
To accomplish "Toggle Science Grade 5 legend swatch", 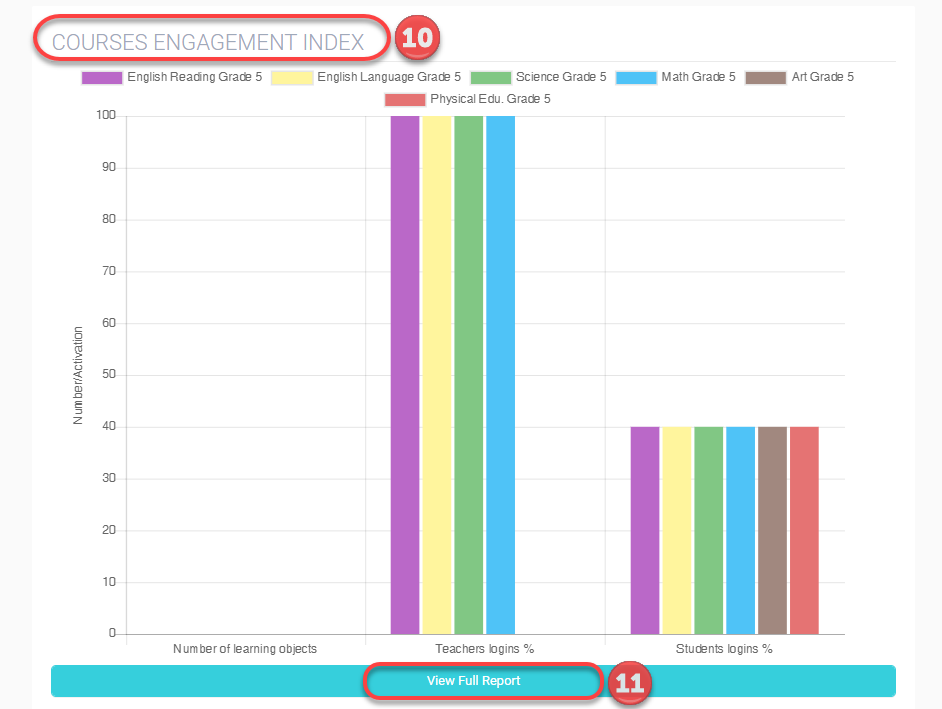I will click(x=491, y=78).
